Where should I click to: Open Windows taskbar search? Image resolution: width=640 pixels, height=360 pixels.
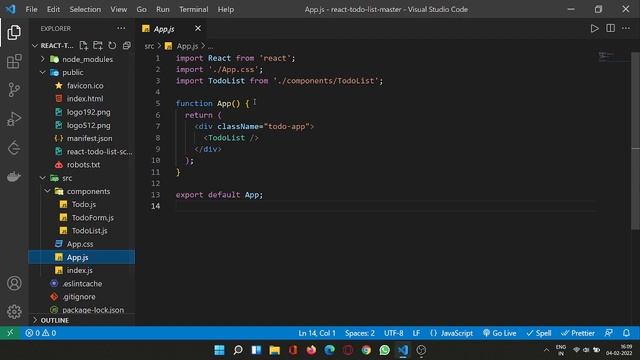click(x=238, y=350)
